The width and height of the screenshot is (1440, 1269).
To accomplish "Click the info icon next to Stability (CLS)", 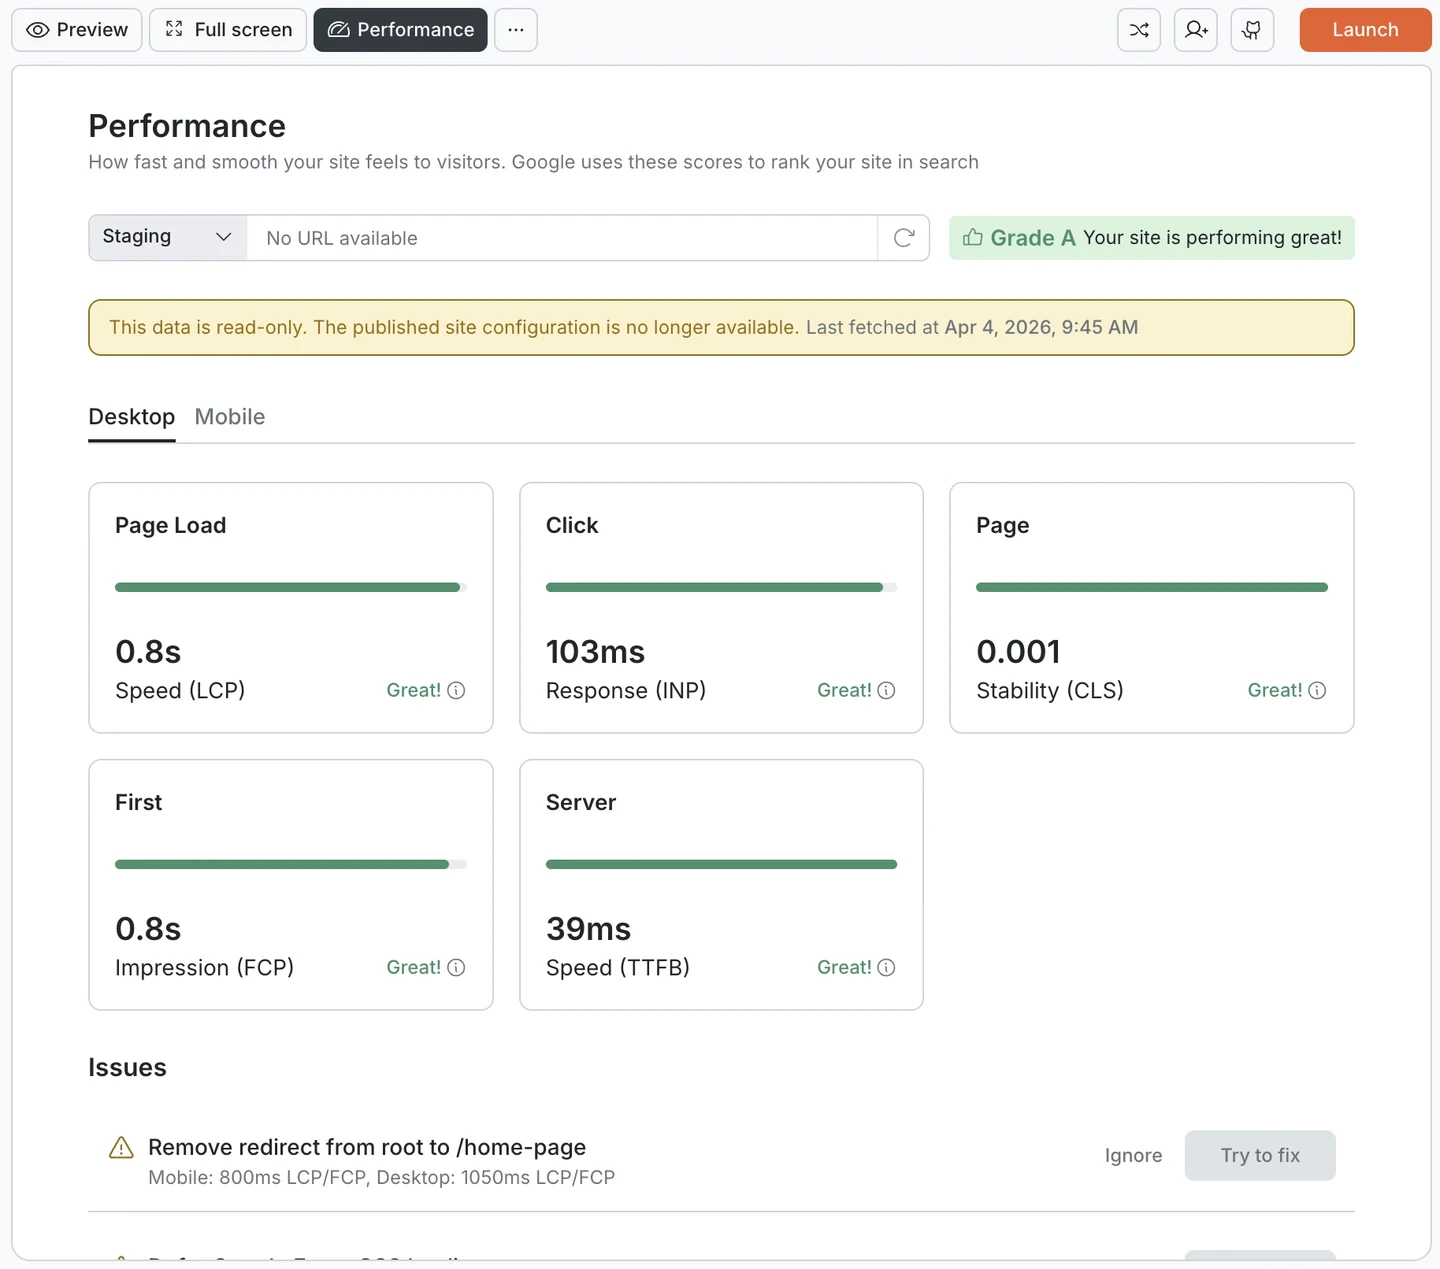I will [x=1318, y=690].
